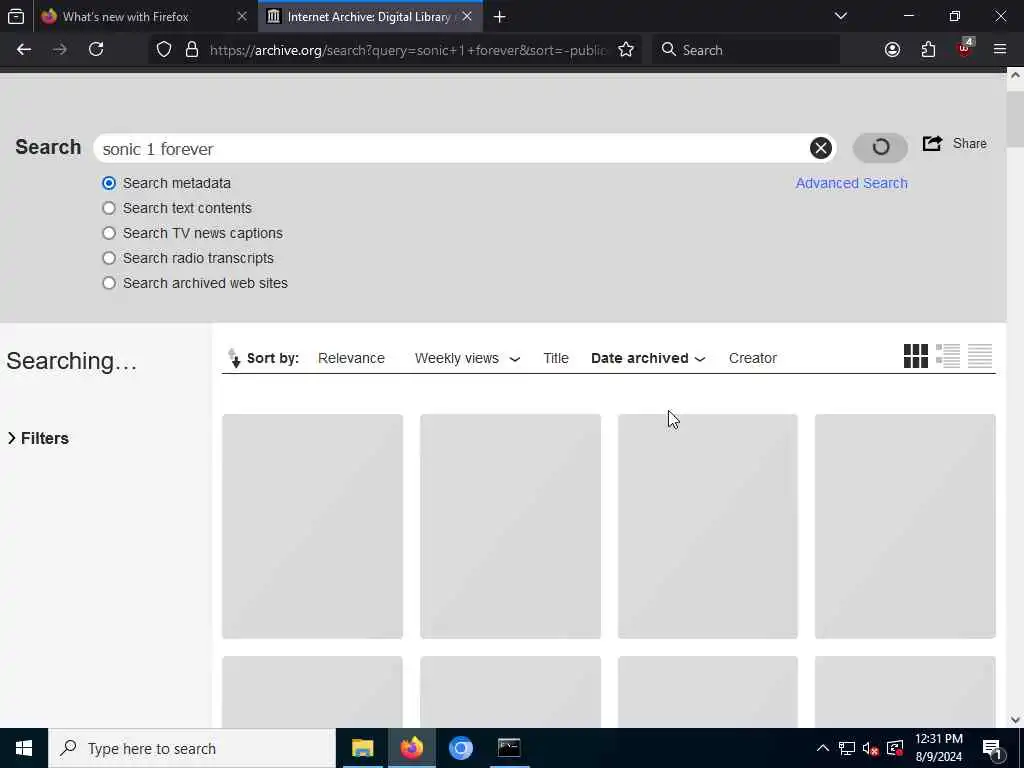Open the terminal from the taskbar
The image size is (1024, 768).
pos(509,748)
